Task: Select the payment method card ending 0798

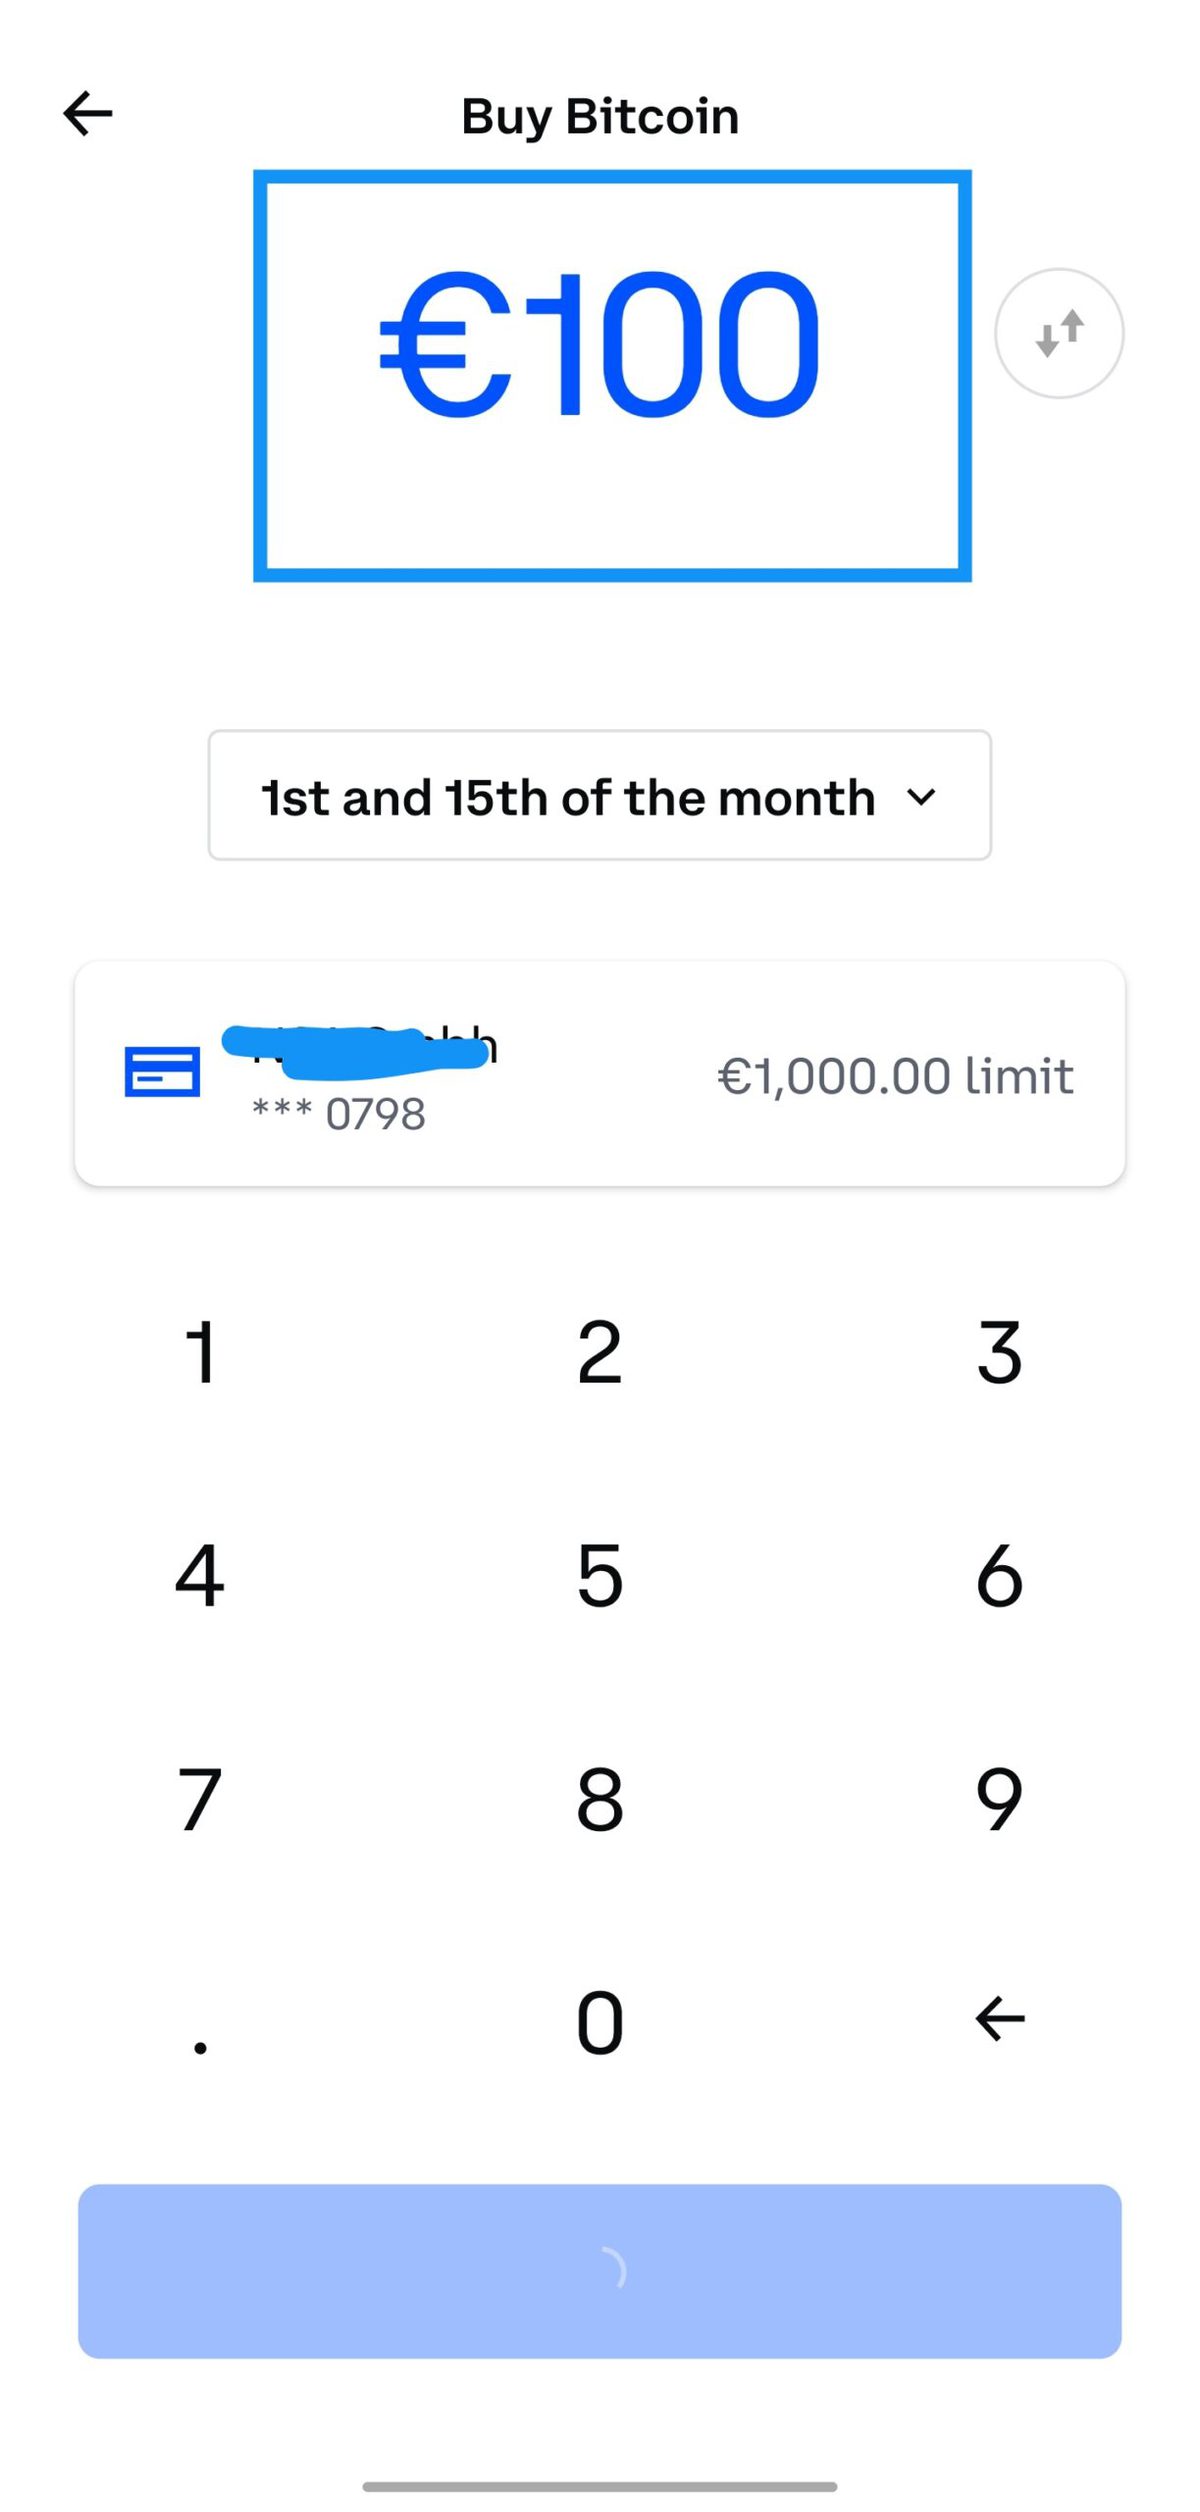Action: tap(599, 1074)
